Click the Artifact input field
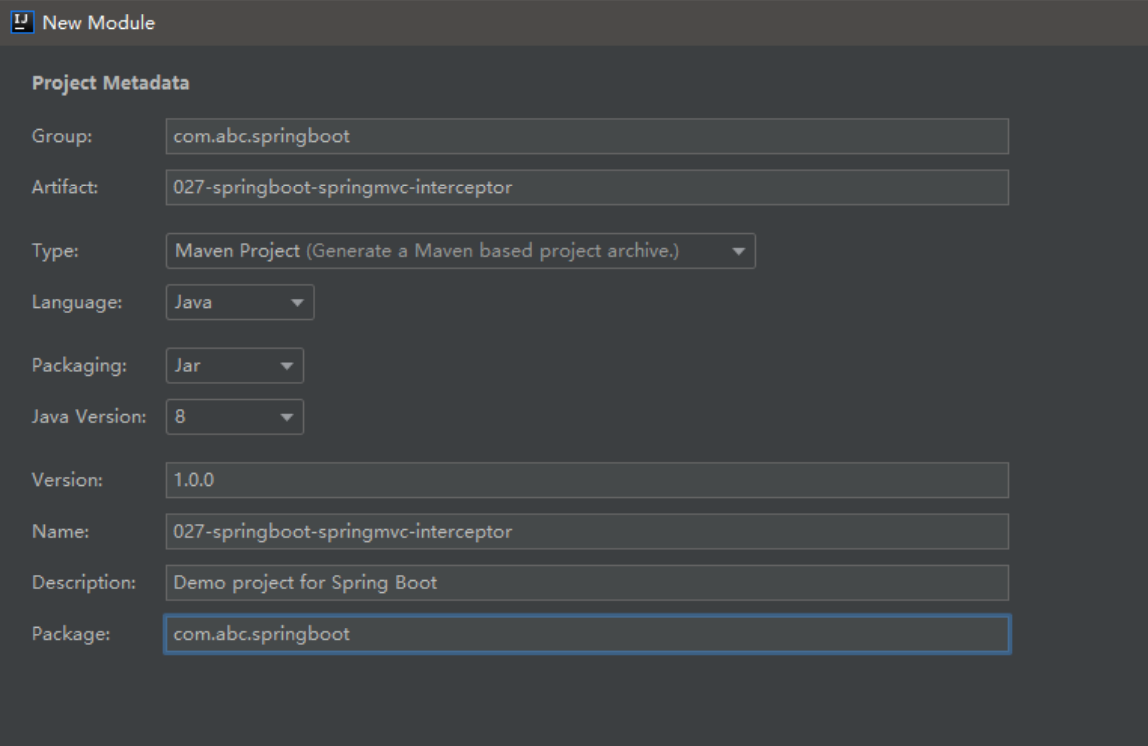 point(587,187)
